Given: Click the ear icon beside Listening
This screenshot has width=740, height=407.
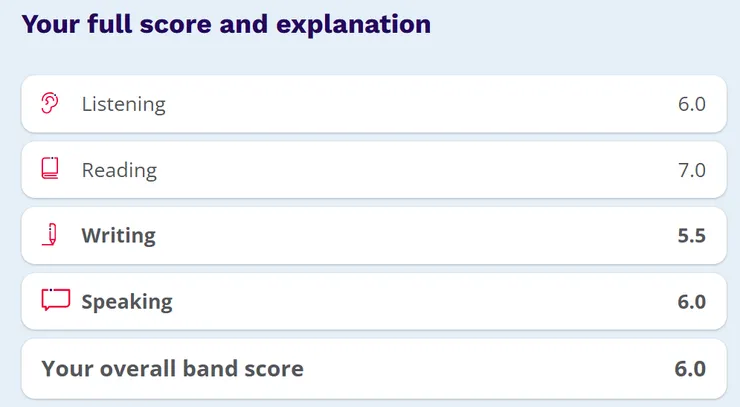Looking at the screenshot, I should click(50, 103).
